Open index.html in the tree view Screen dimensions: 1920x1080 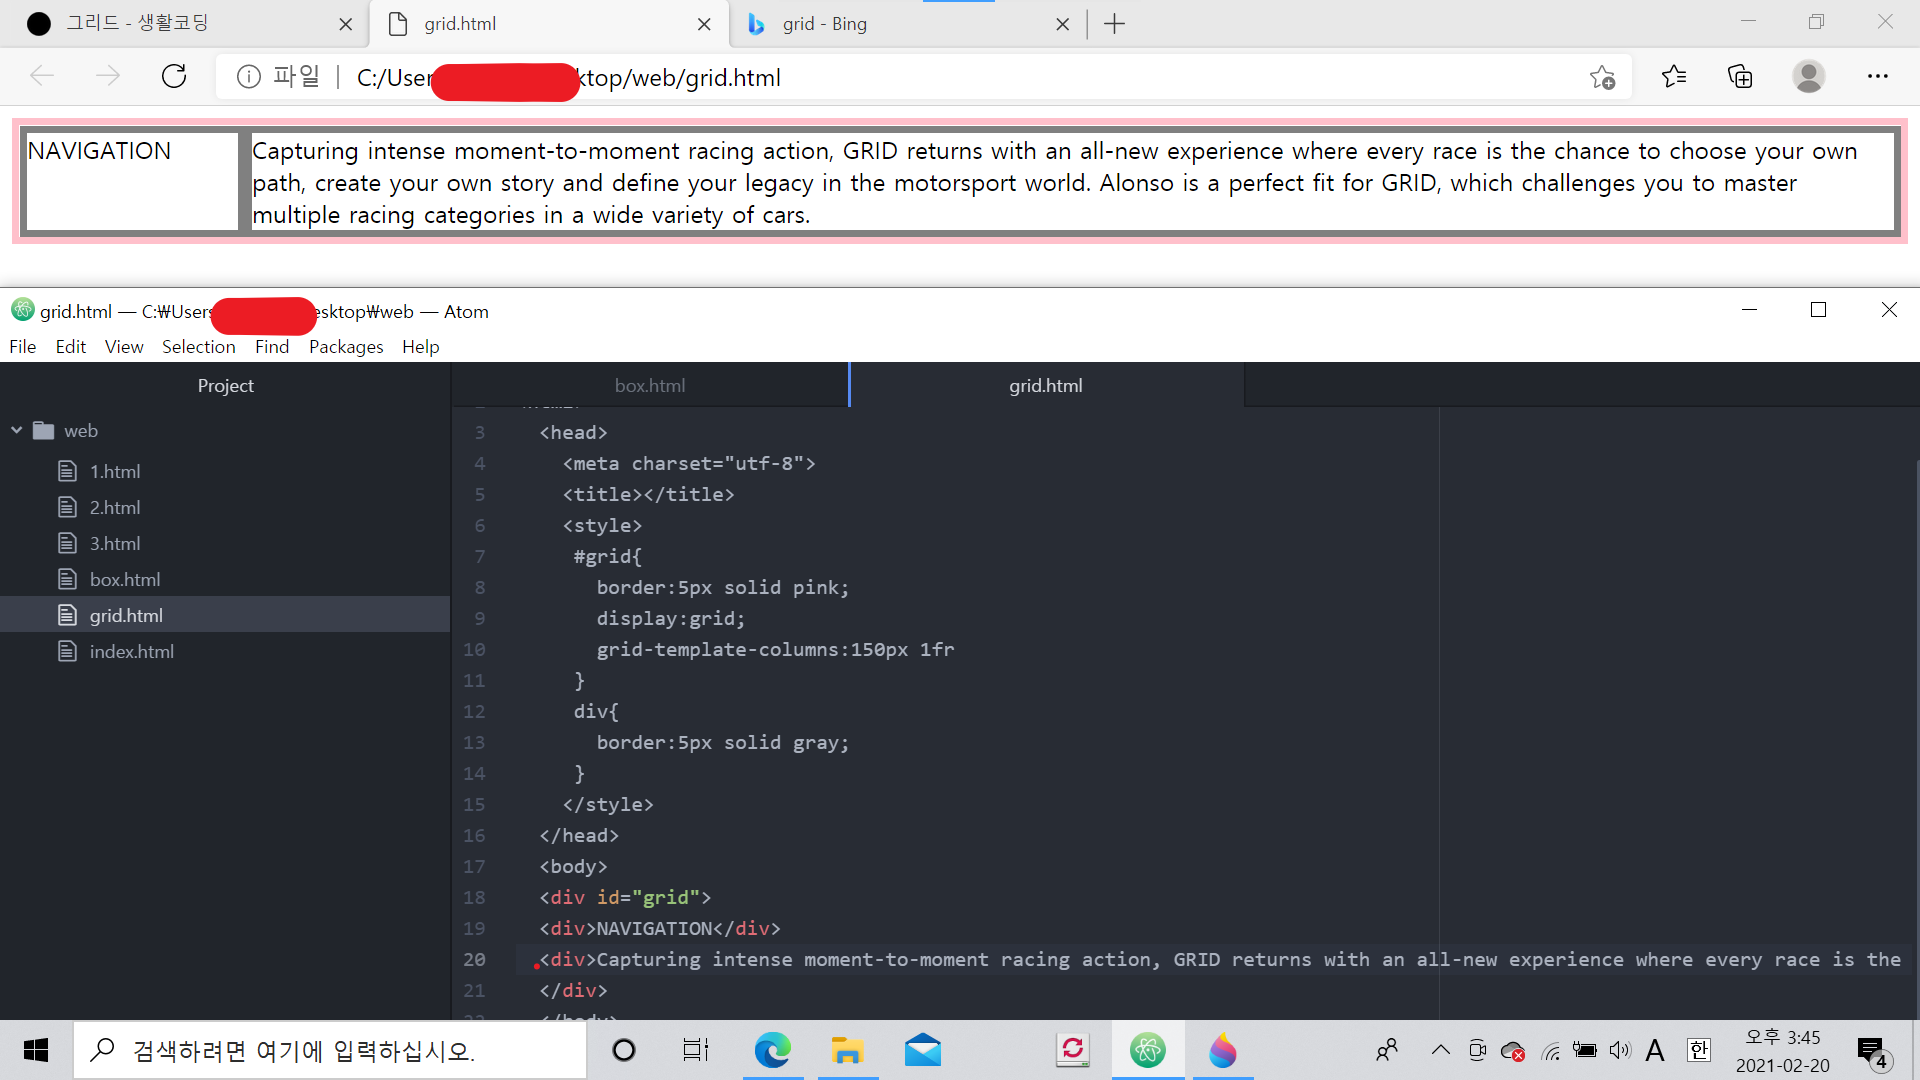pos(131,652)
